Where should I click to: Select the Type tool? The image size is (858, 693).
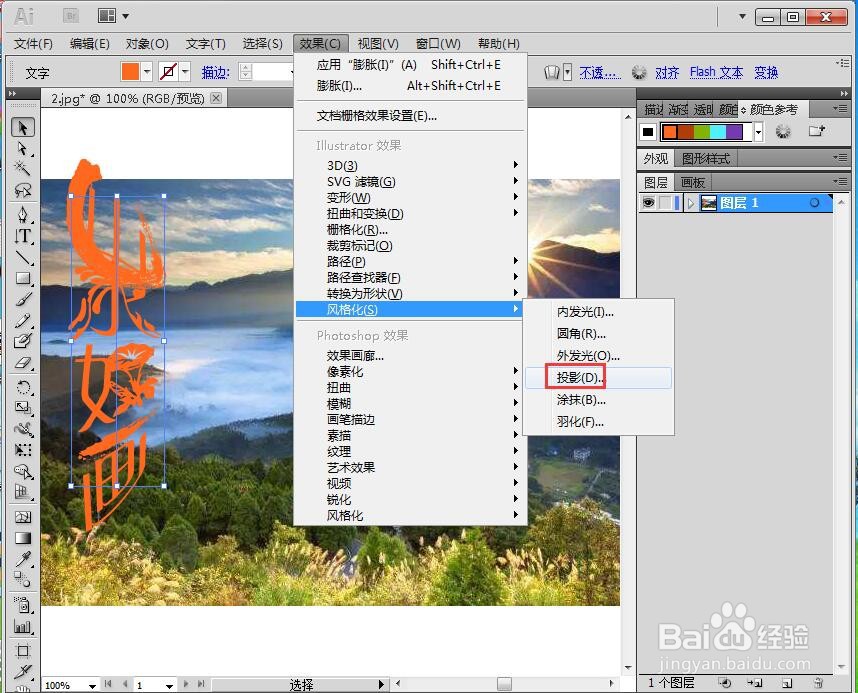point(22,236)
